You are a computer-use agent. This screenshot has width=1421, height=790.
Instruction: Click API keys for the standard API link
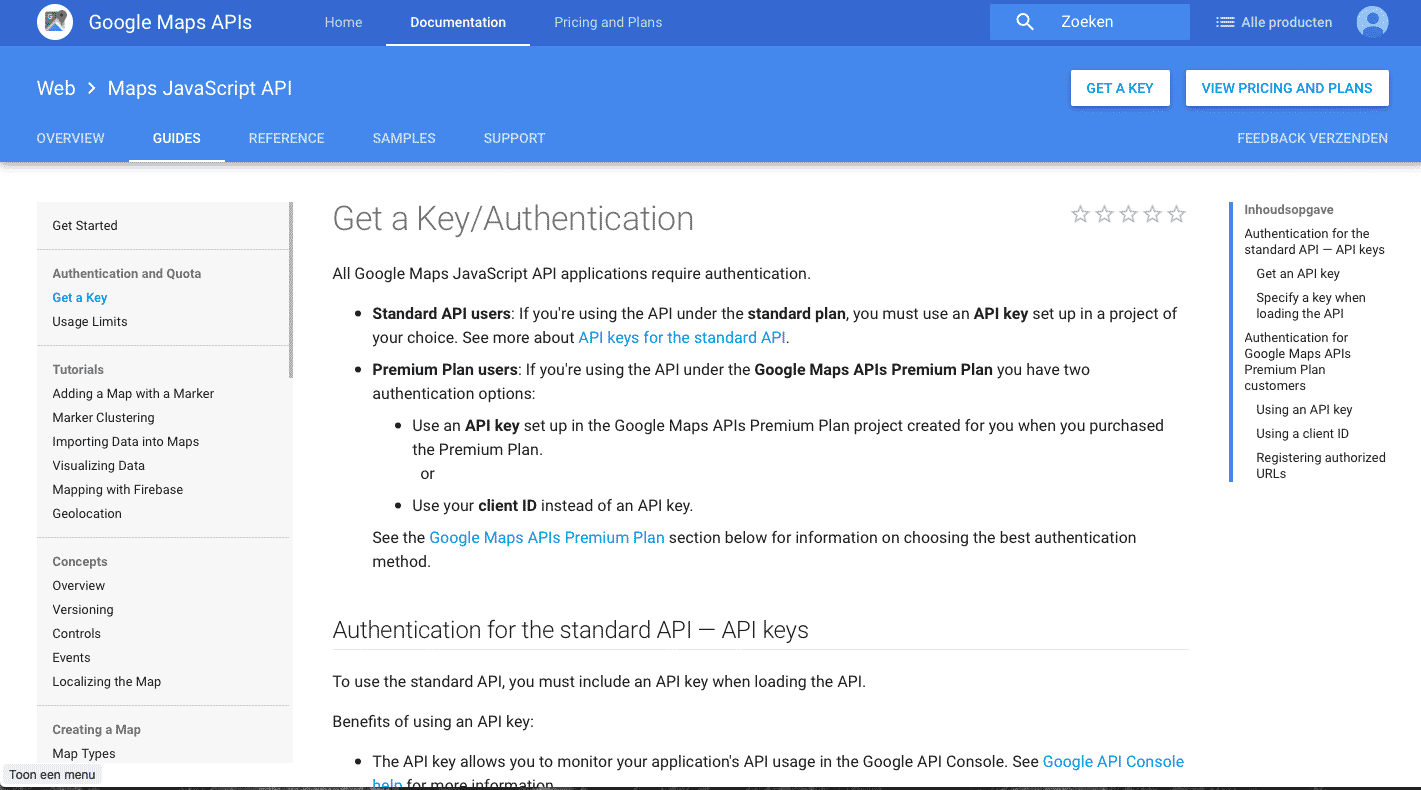(x=682, y=338)
